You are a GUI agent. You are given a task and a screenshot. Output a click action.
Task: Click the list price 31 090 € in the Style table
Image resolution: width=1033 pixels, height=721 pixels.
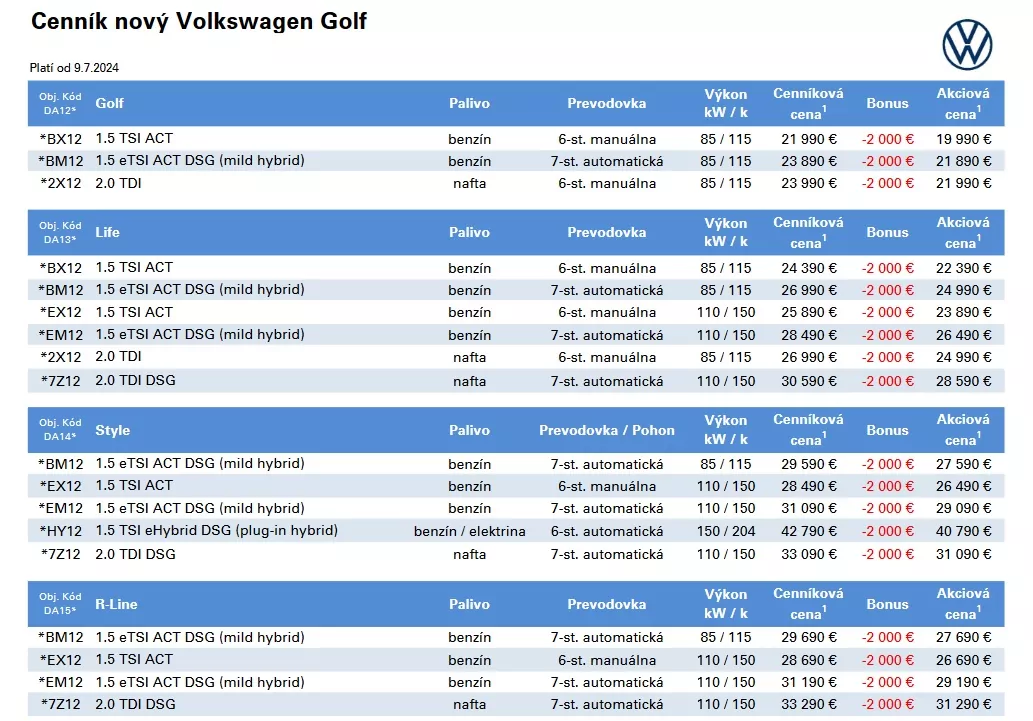coord(808,508)
